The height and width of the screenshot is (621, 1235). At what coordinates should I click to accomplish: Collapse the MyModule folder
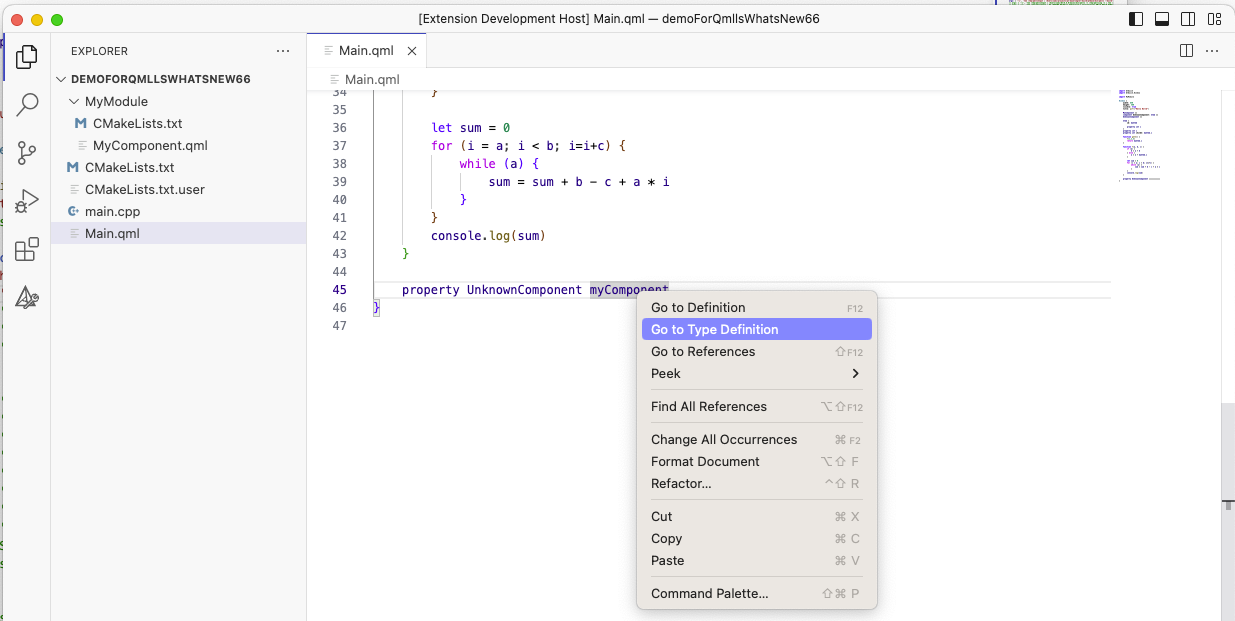pyautogui.click(x=73, y=101)
